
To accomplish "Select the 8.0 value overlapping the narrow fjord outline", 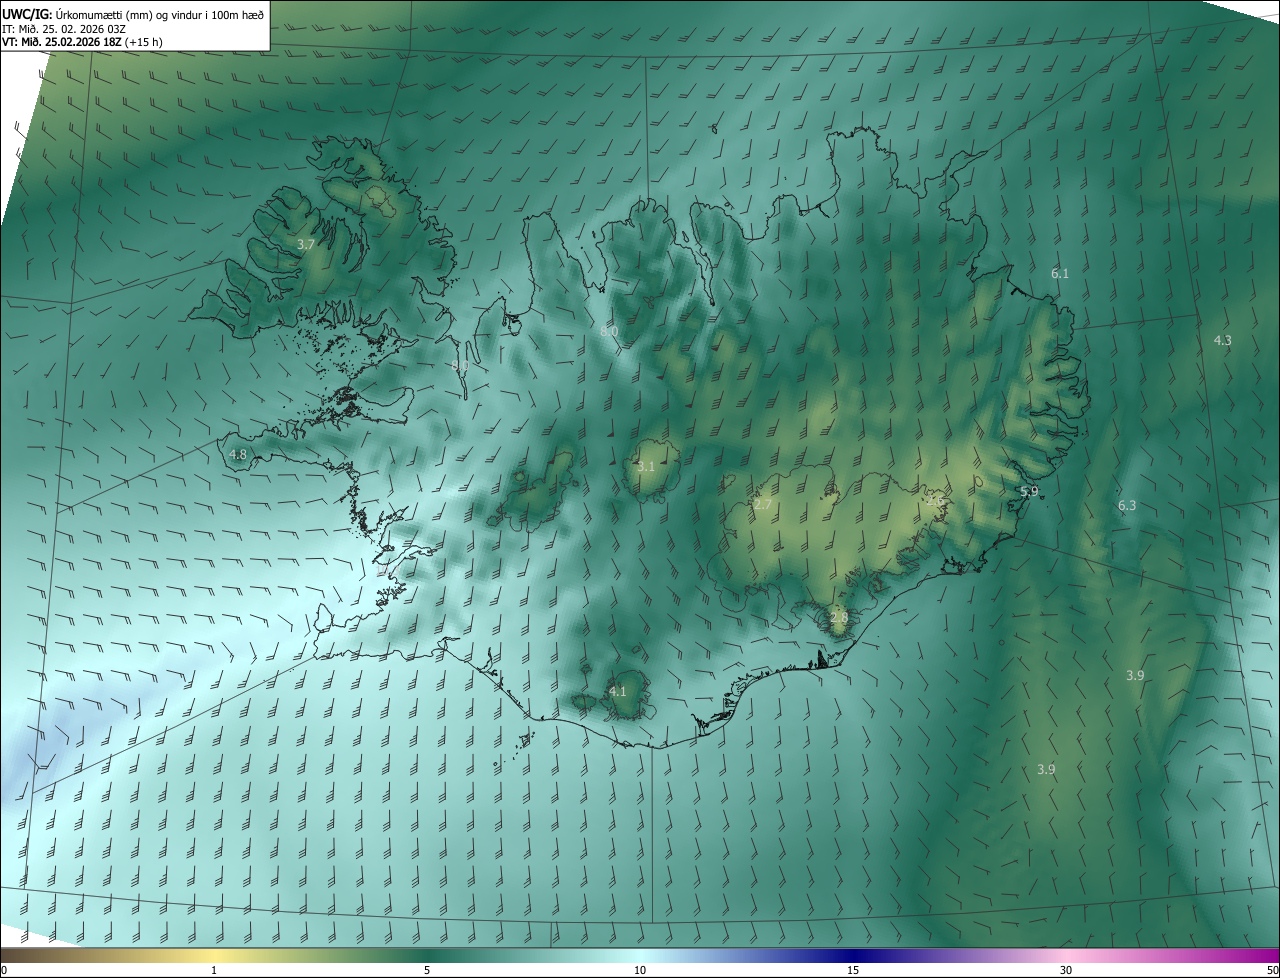I will [460, 366].
